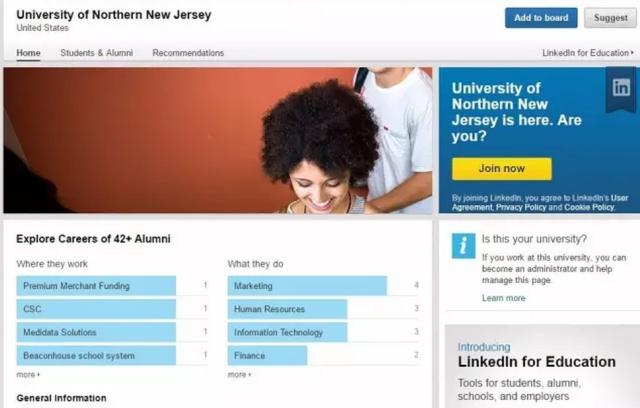Click the yellow Join now button
Image resolution: width=640 pixels, height=408 pixels.
click(502, 169)
